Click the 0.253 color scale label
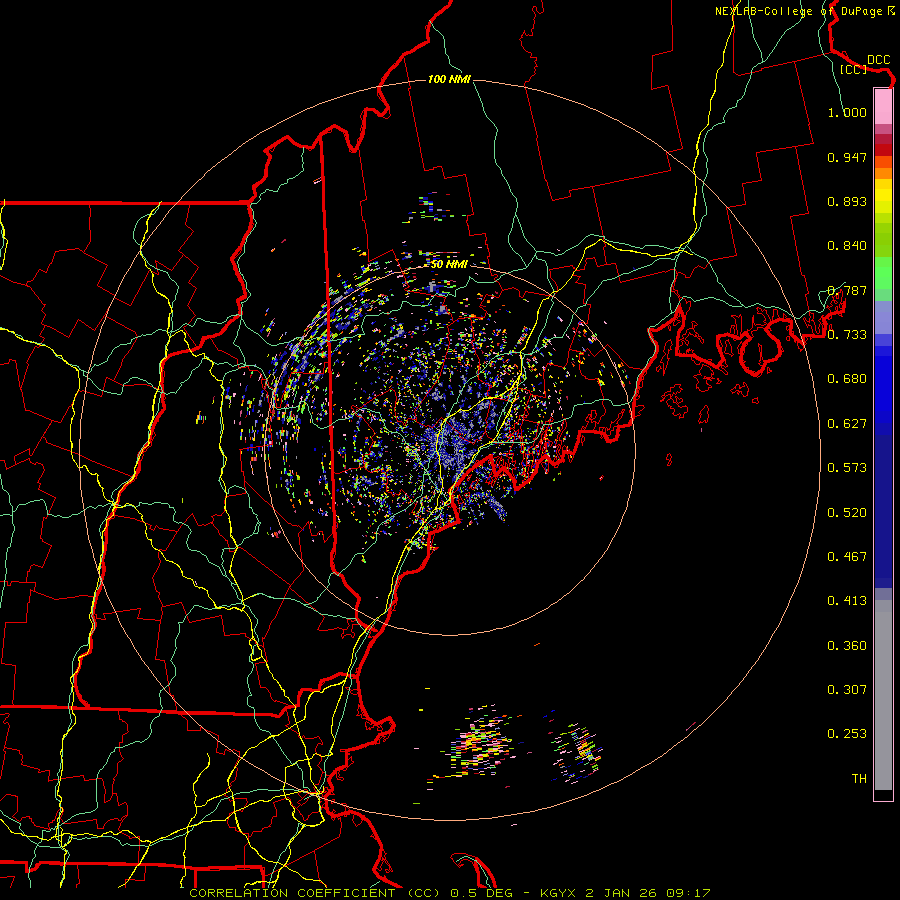The width and height of the screenshot is (900, 900). 847,734
